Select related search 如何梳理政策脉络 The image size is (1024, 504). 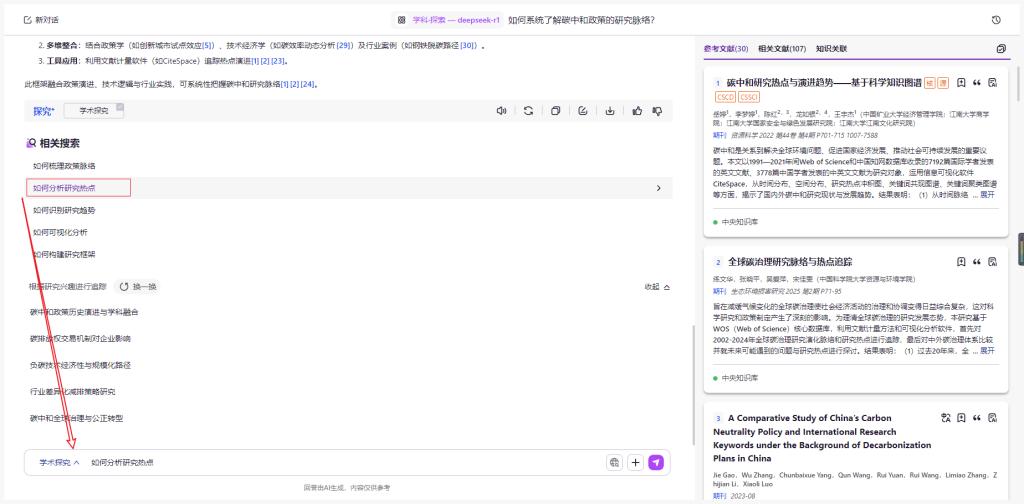click(65, 166)
